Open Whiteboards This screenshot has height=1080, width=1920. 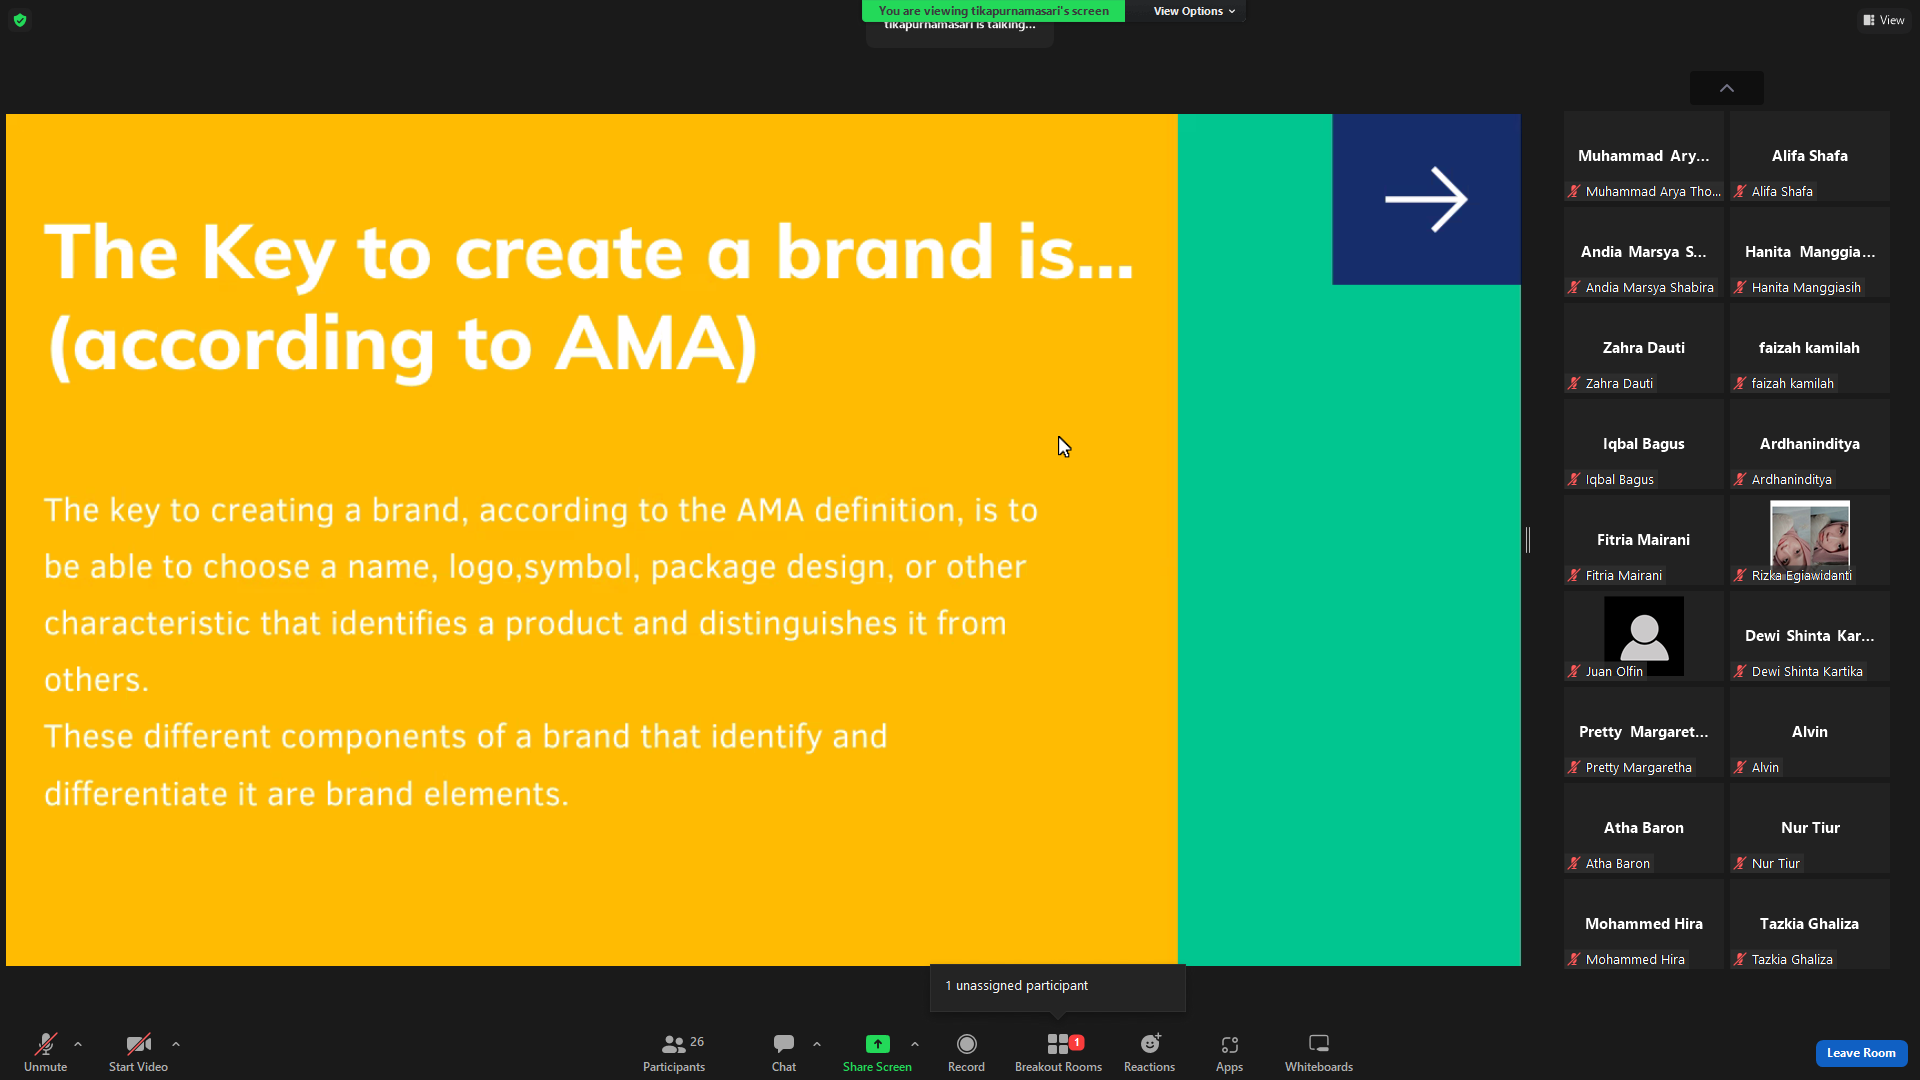click(x=1319, y=1053)
